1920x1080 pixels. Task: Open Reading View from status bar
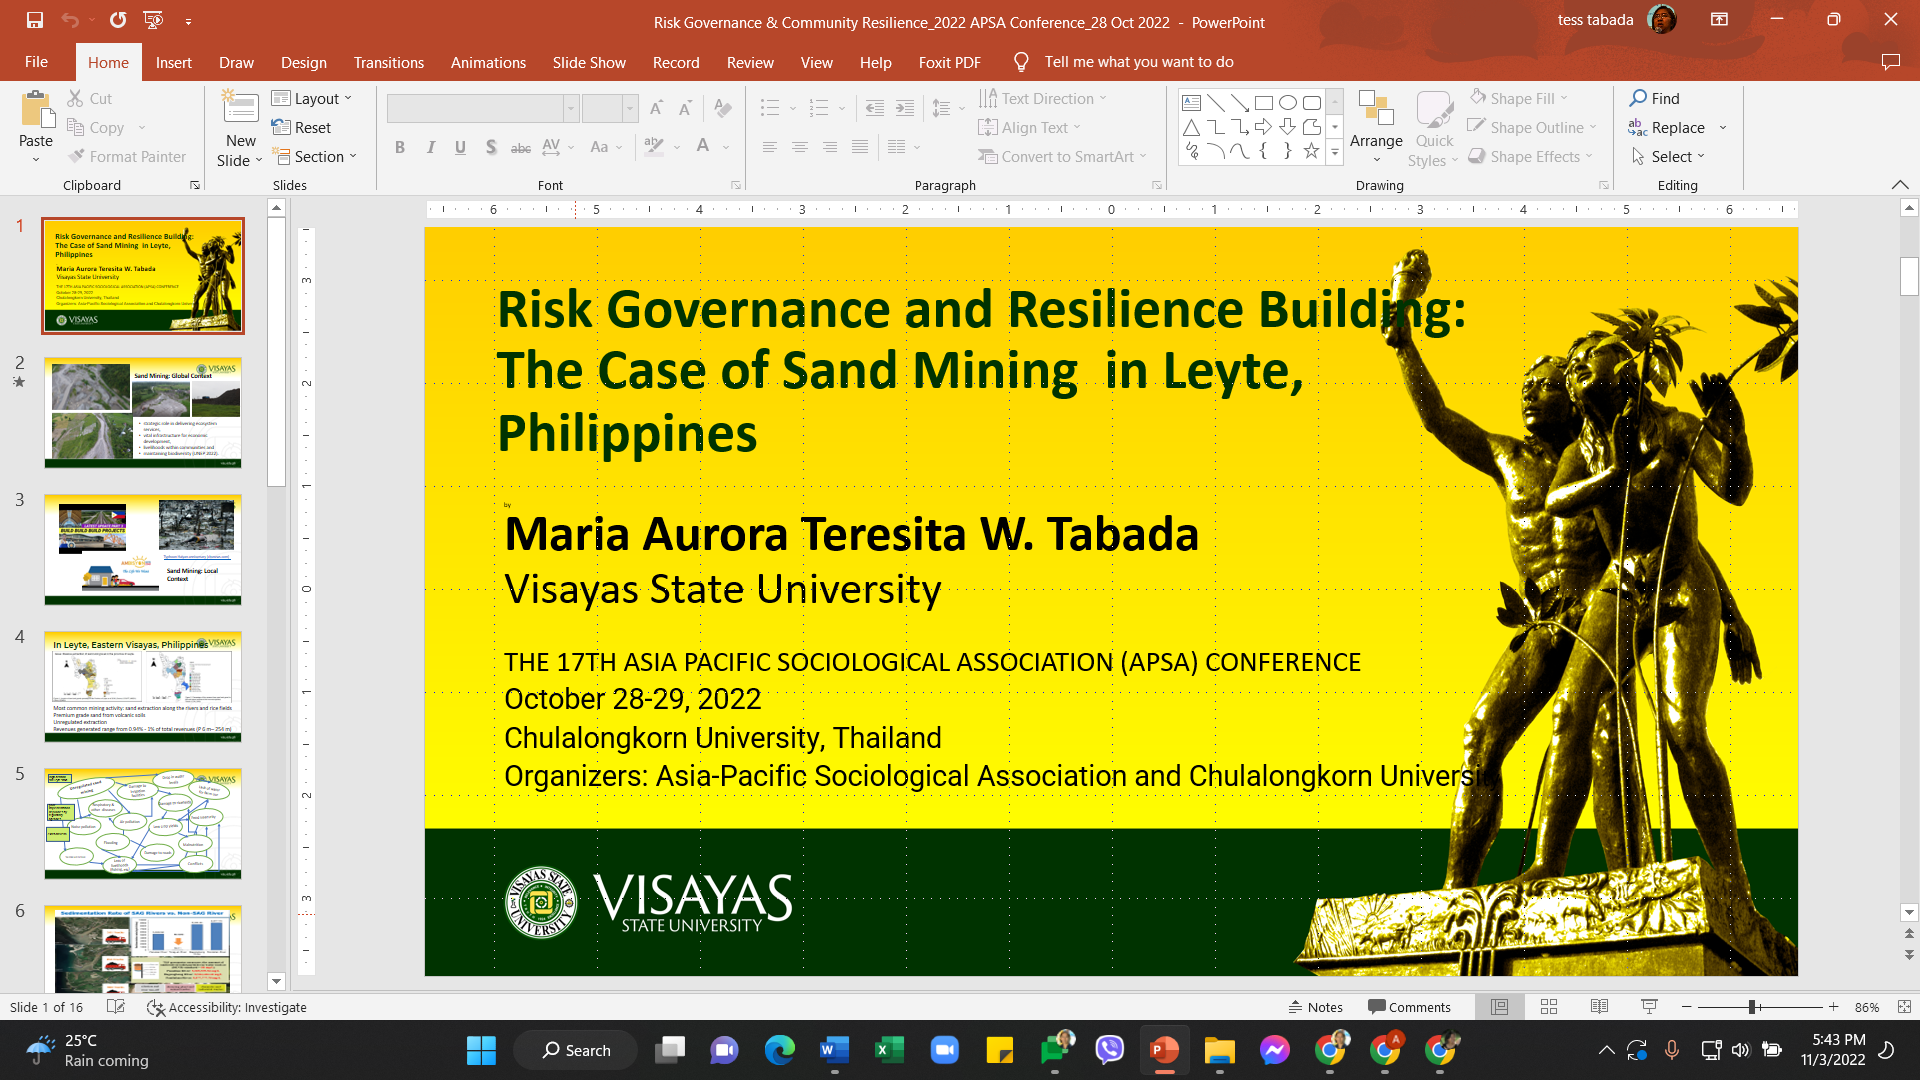(1599, 1007)
